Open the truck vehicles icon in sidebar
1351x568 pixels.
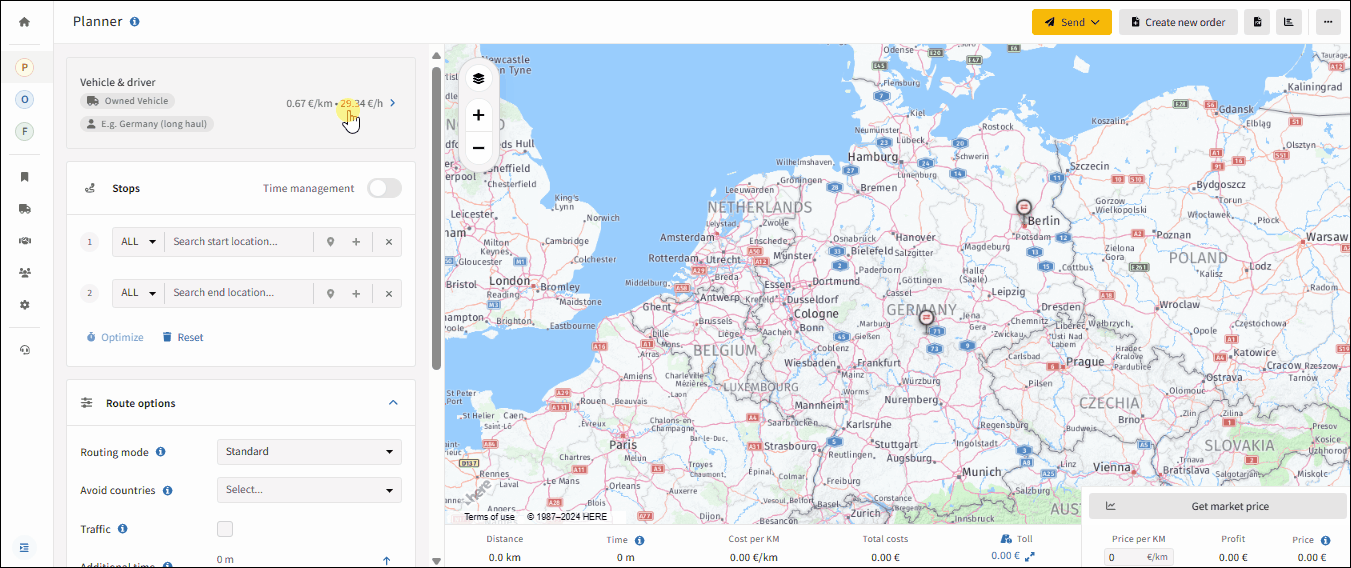(x=25, y=209)
